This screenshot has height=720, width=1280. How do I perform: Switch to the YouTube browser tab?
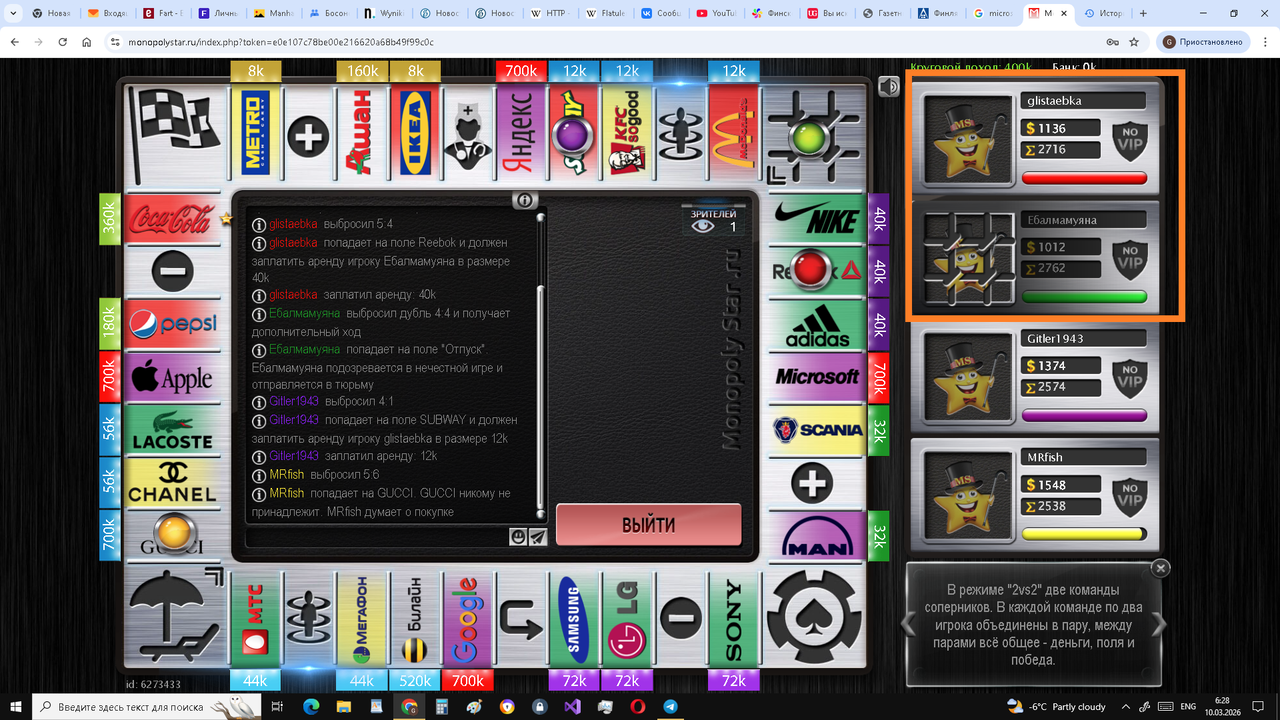(x=716, y=14)
